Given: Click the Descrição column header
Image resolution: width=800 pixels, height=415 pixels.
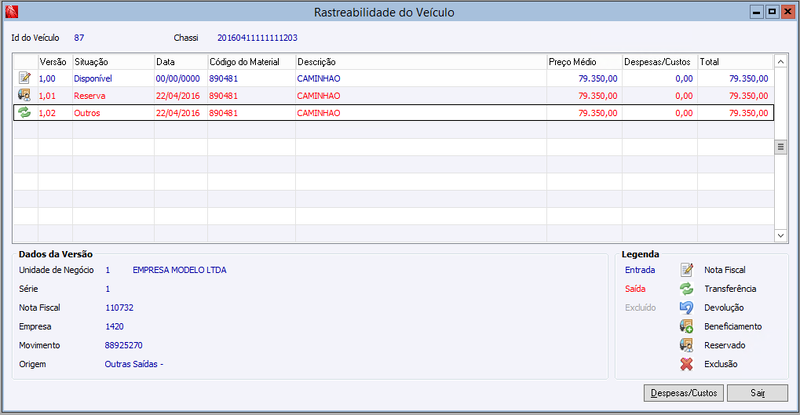Looking at the screenshot, I should [x=421, y=62].
